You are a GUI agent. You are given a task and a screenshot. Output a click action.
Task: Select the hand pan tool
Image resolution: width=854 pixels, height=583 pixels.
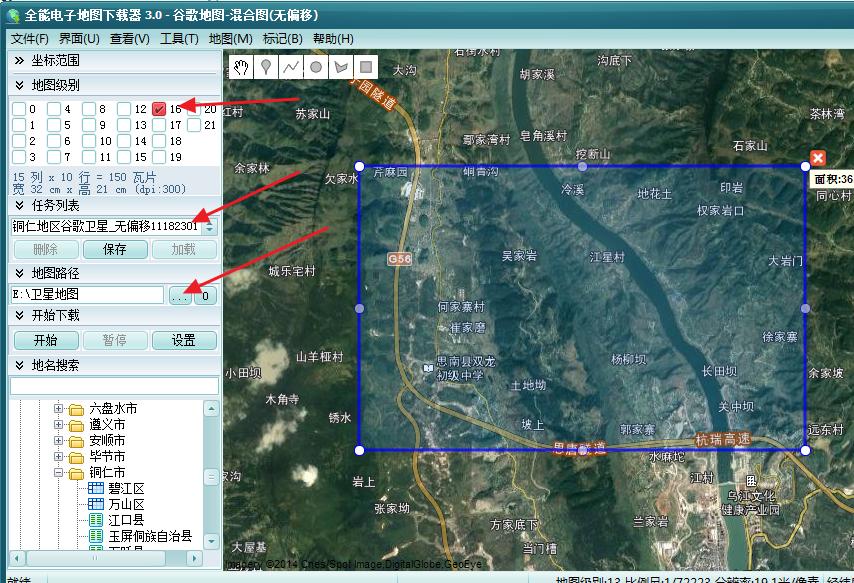pos(242,67)
